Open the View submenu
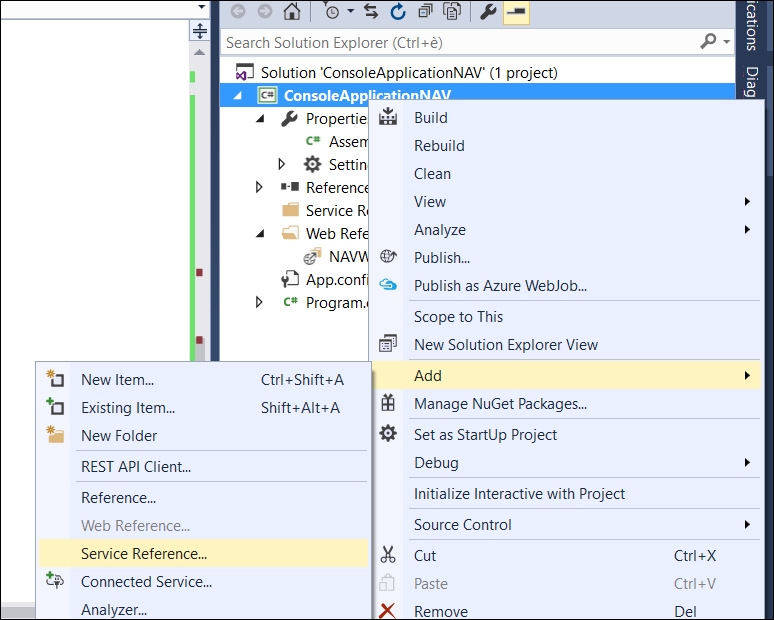774x620 pixels. [567, 201]
